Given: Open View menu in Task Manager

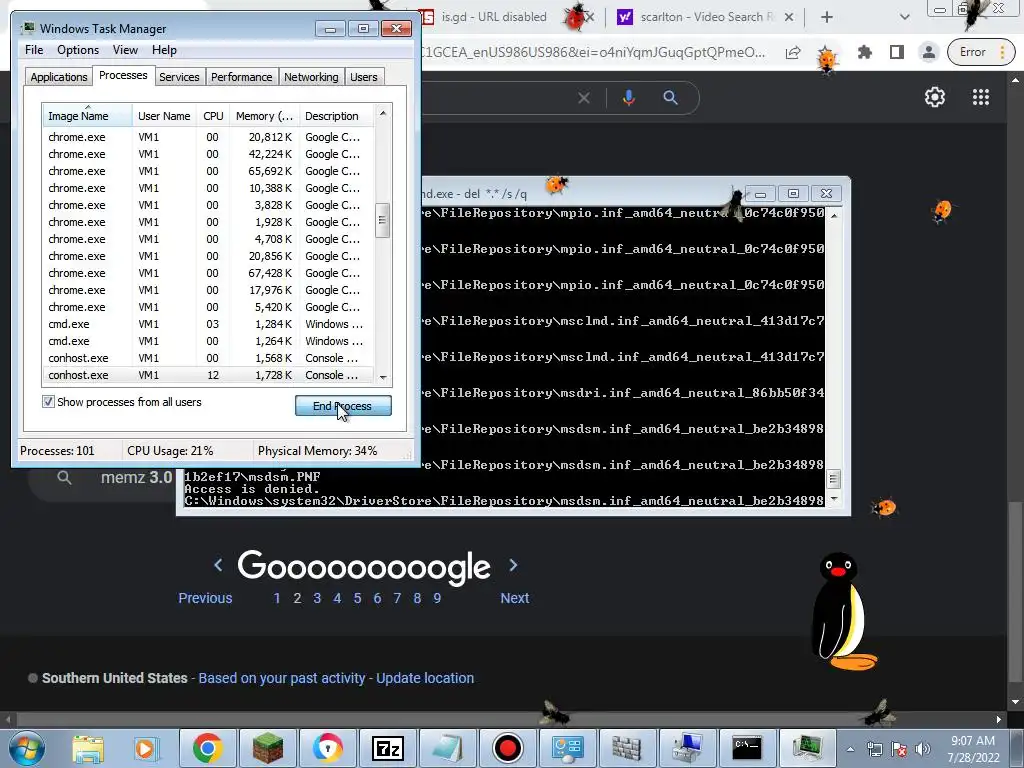Looking at the screenshot, I should click(125, 50).
